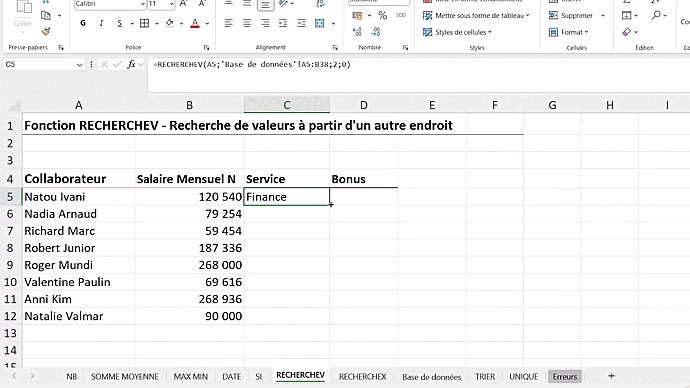
Task: Open font color dropdown arrow
Action: pos(207,24)
